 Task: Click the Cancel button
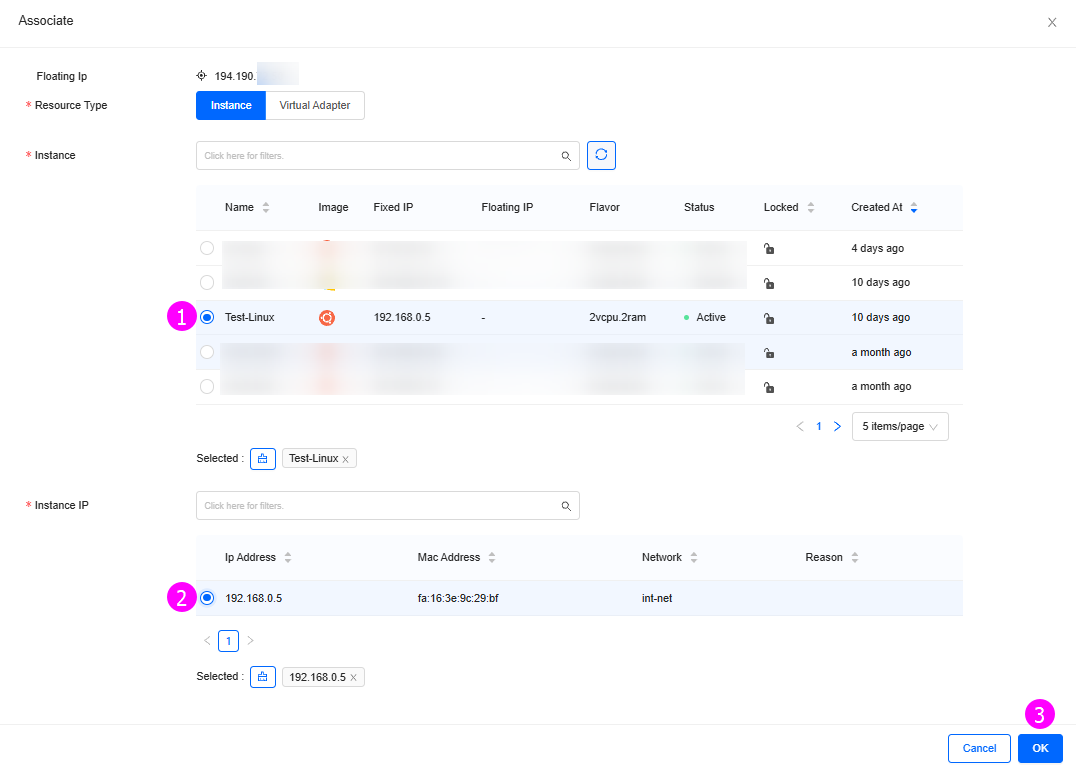click(979, 748)
